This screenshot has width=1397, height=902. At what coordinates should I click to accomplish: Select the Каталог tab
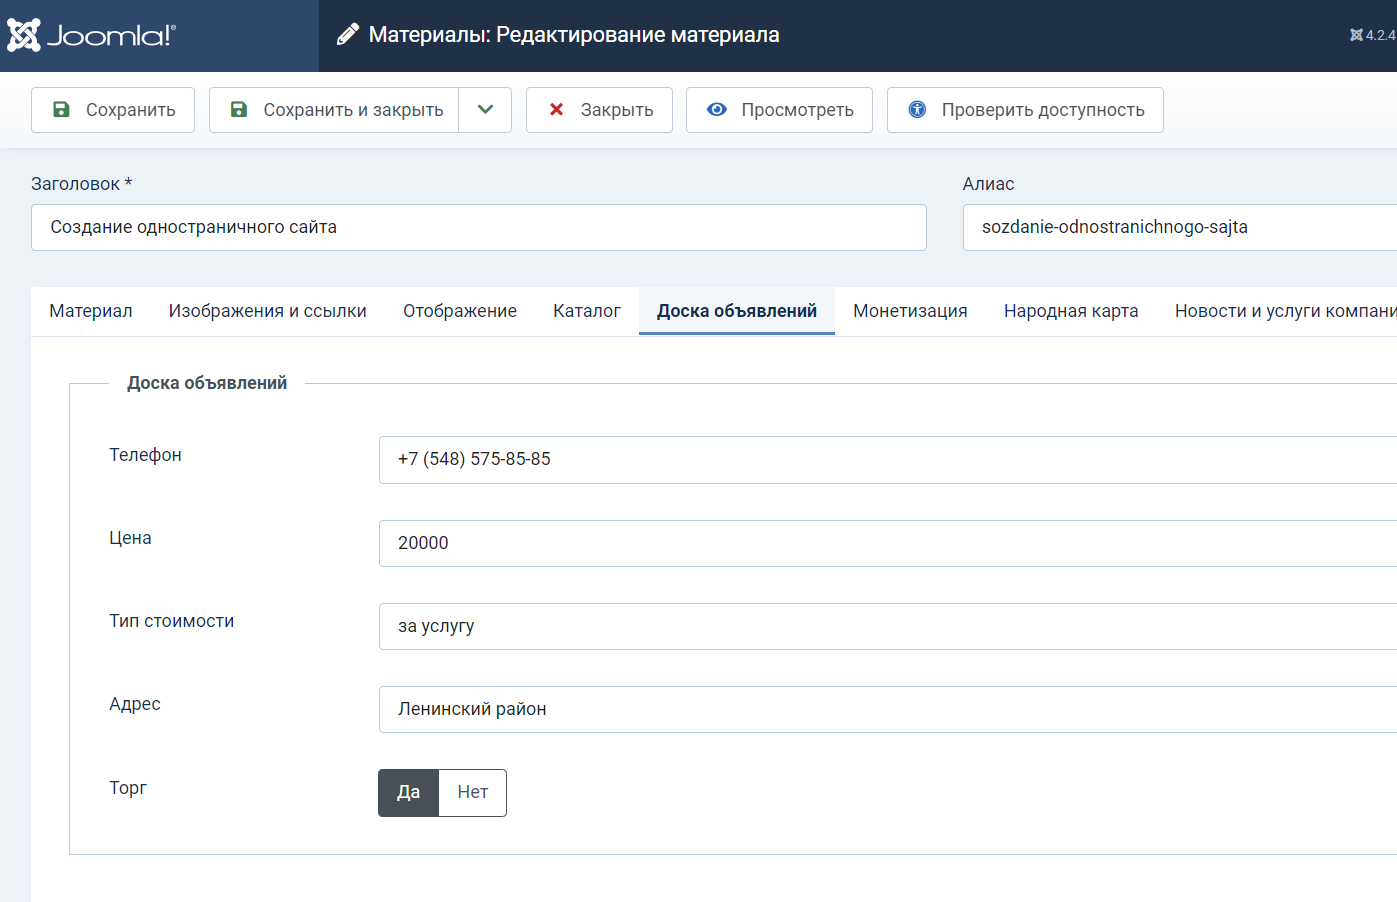587,311
